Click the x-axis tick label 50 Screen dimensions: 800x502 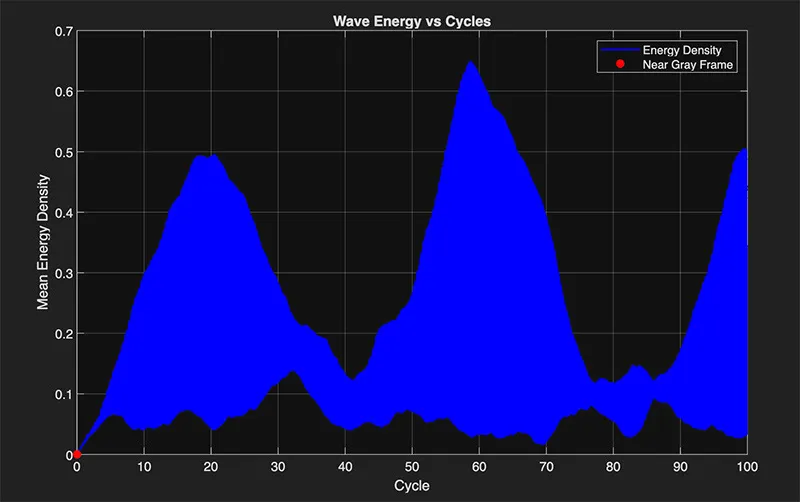[x=412, y=467]
